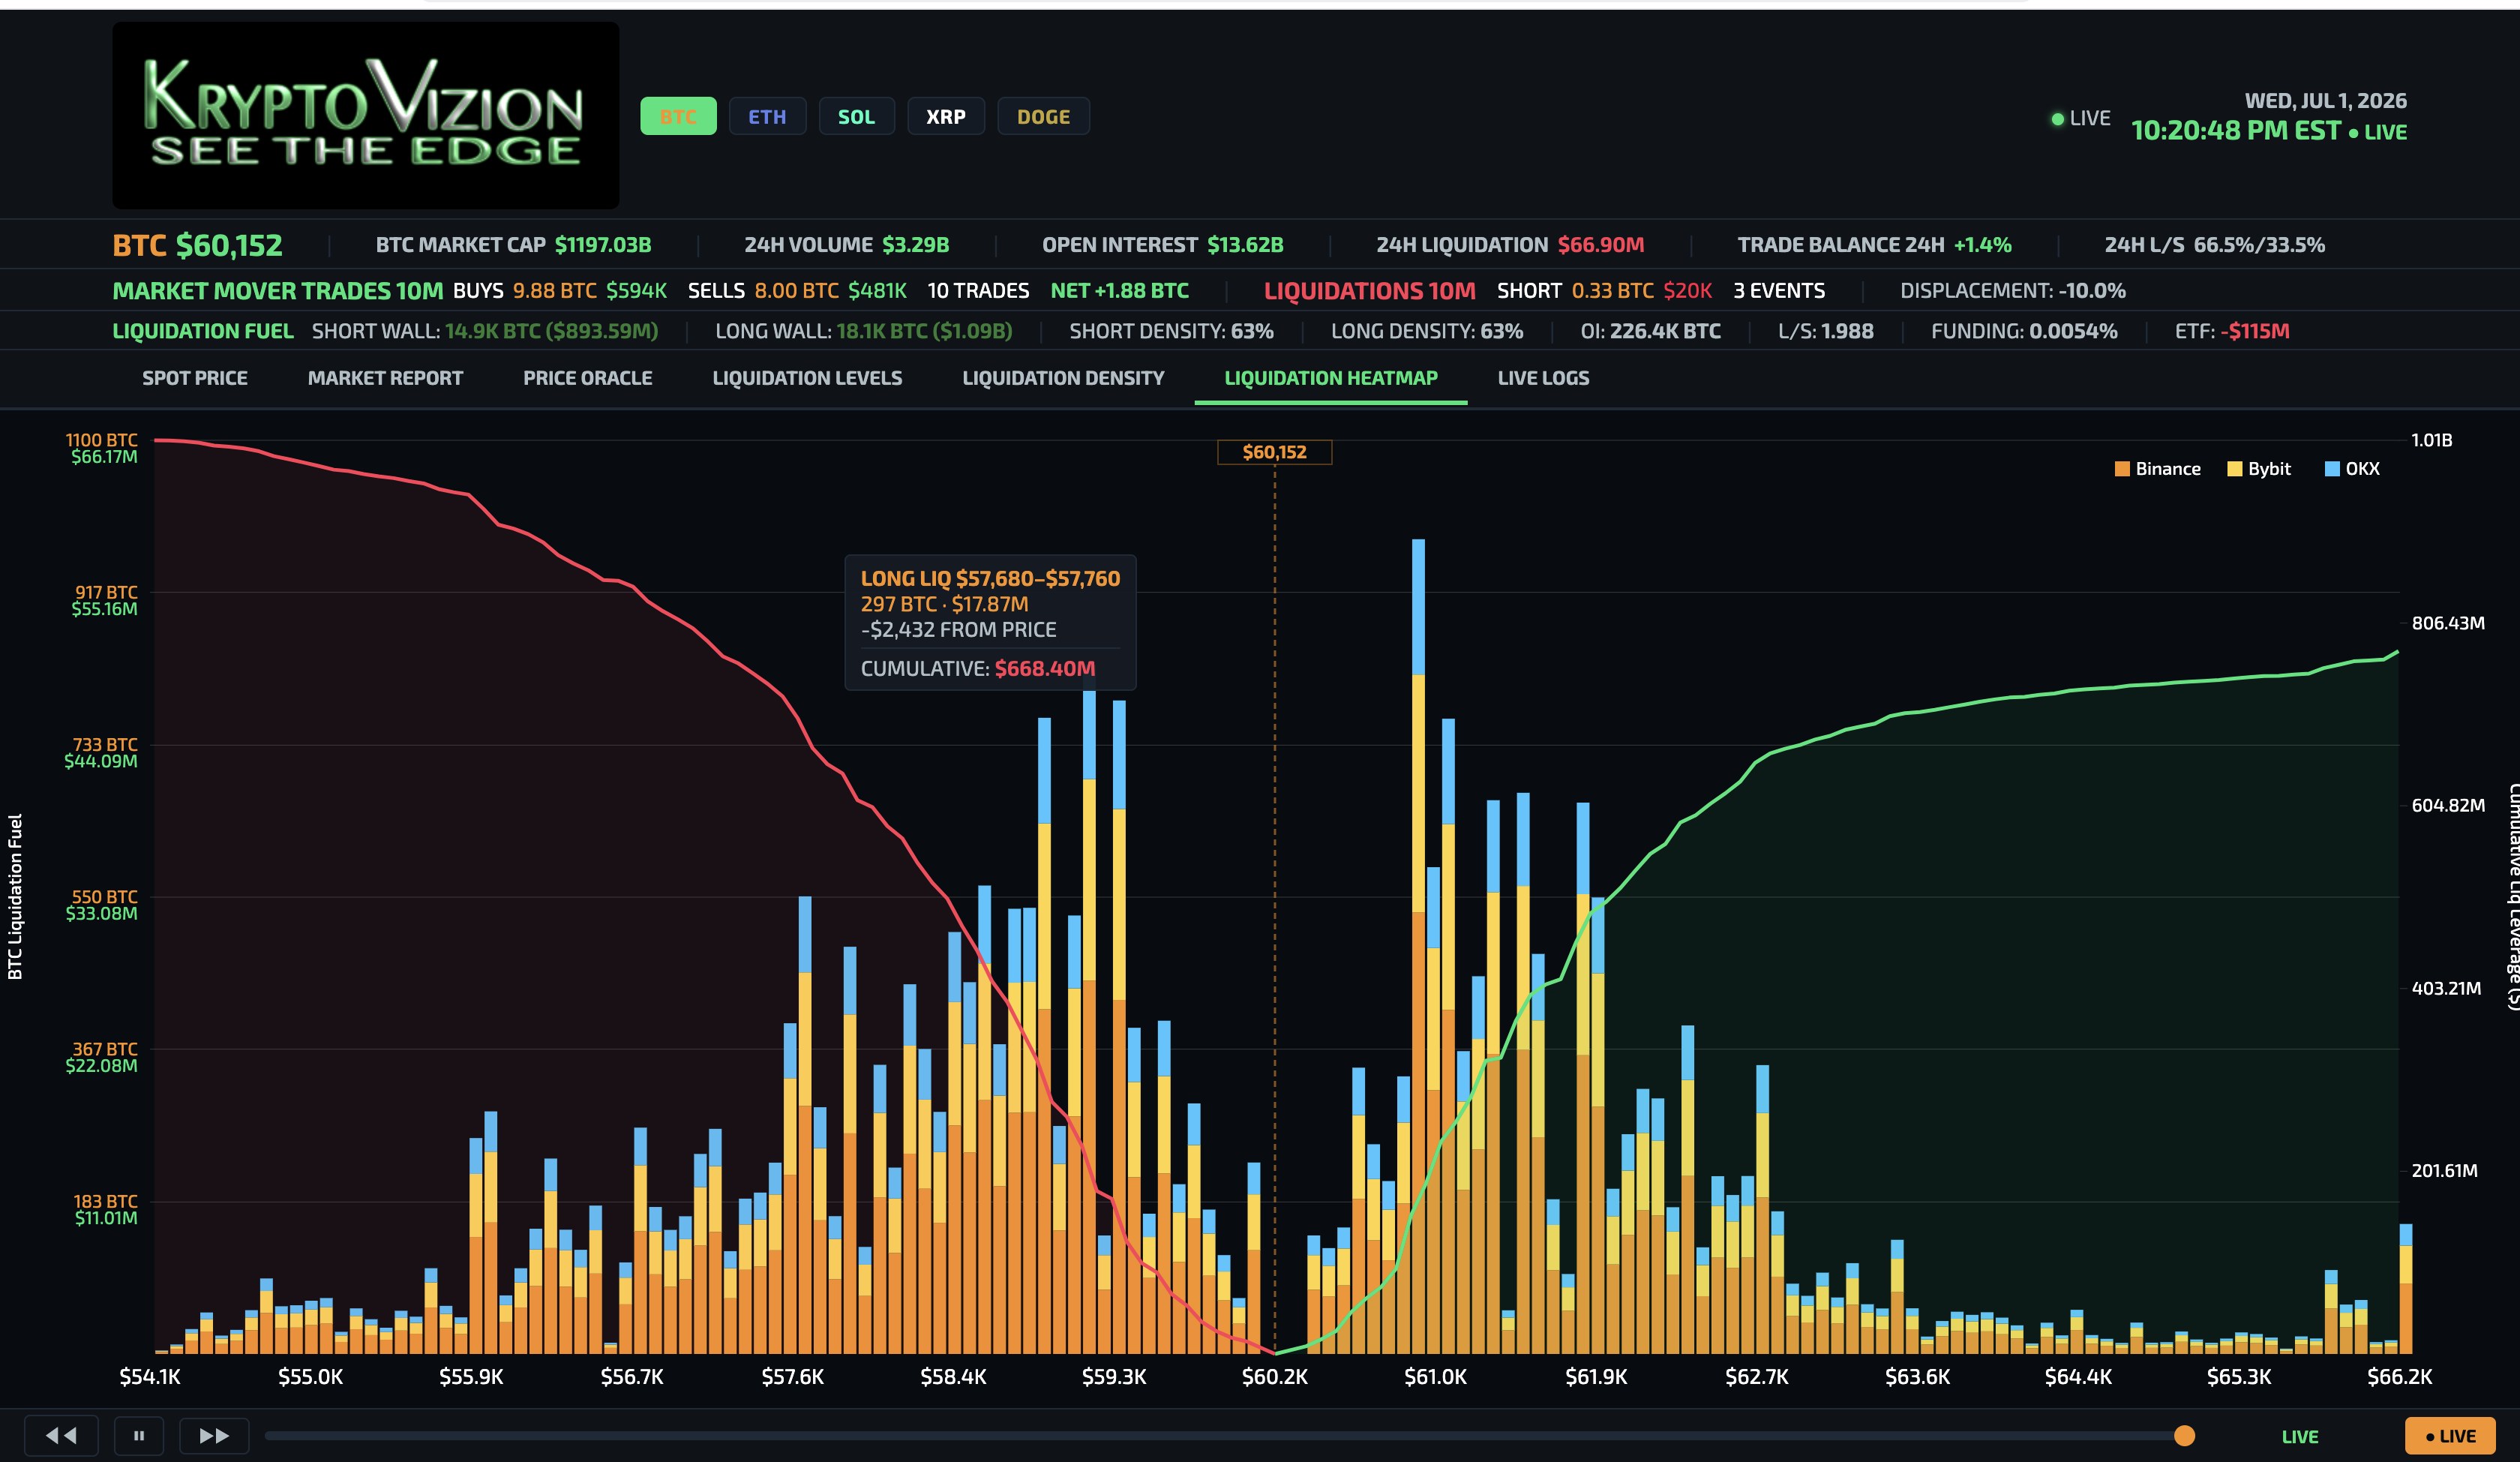Open the Market Report tab
This screenshot has height=1462, width=2520.
[x=385, y=378]
